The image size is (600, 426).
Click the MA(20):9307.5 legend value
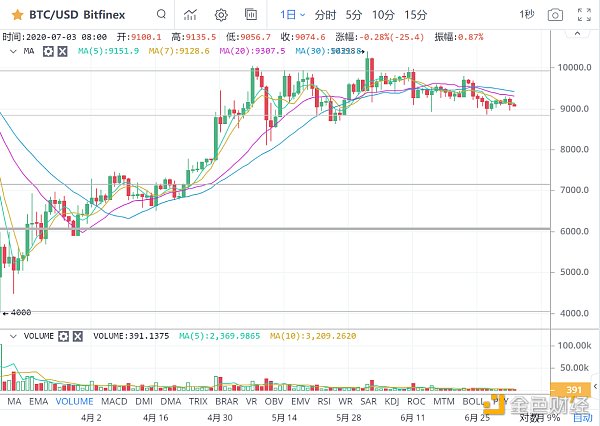[253, 51]
